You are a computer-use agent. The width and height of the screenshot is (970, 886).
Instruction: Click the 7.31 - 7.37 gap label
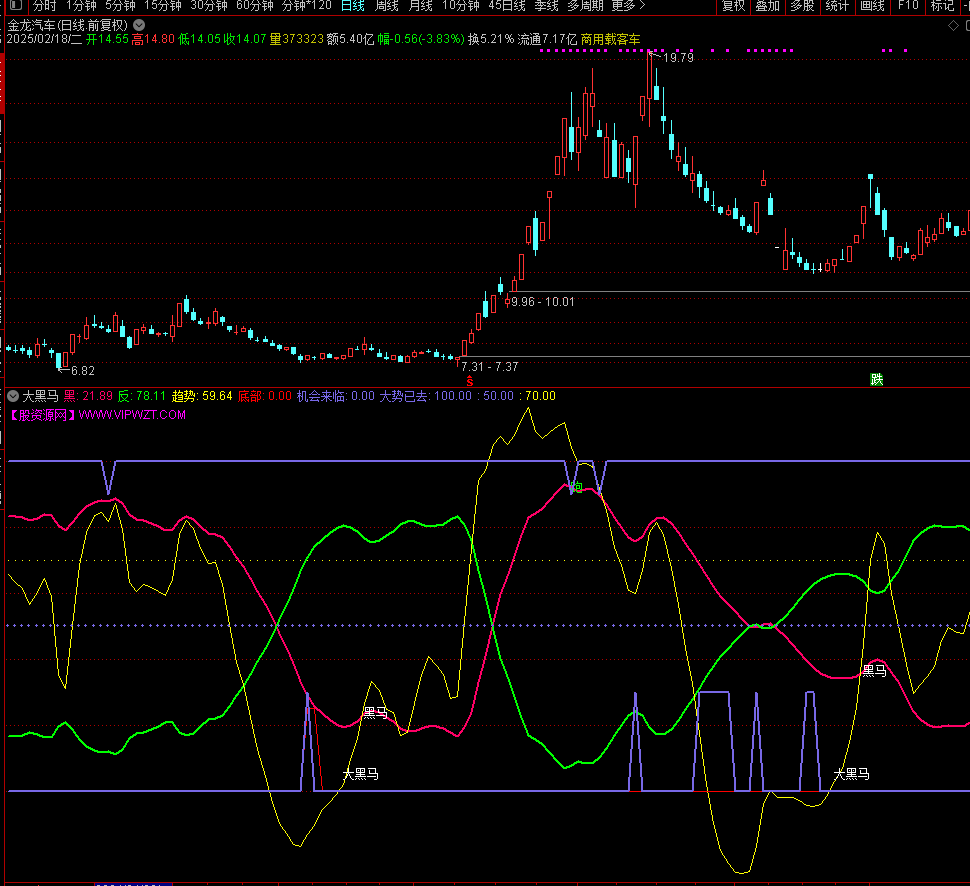489,367
